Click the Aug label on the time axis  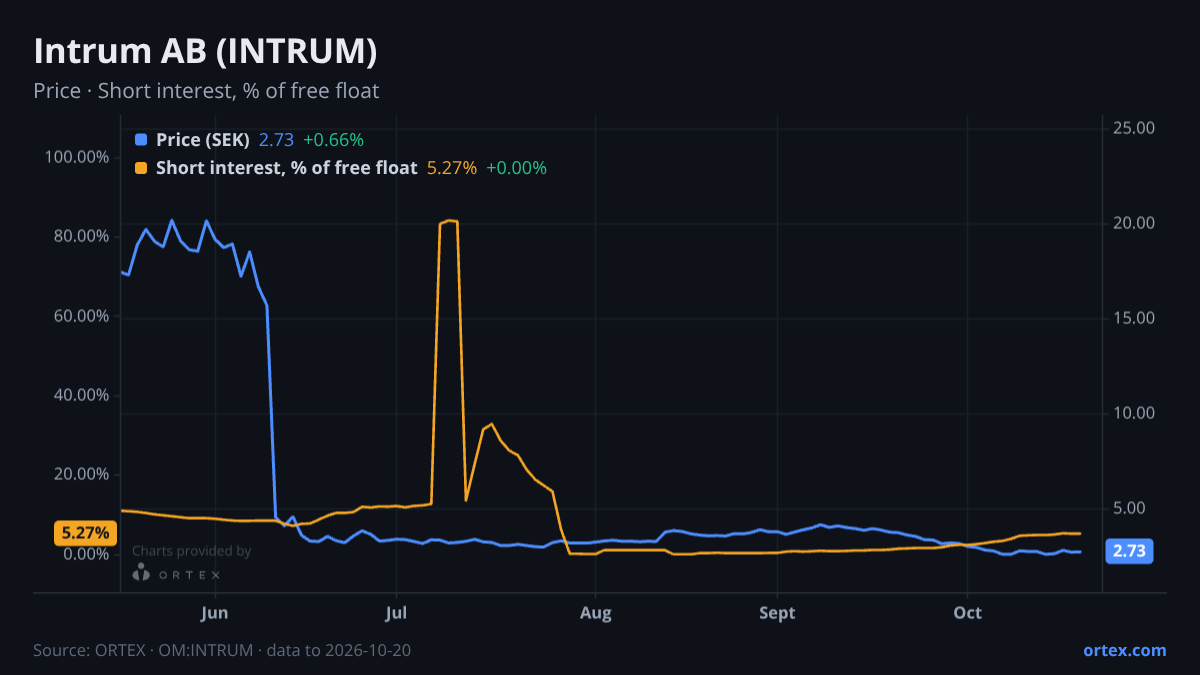(x=595, y=613)
